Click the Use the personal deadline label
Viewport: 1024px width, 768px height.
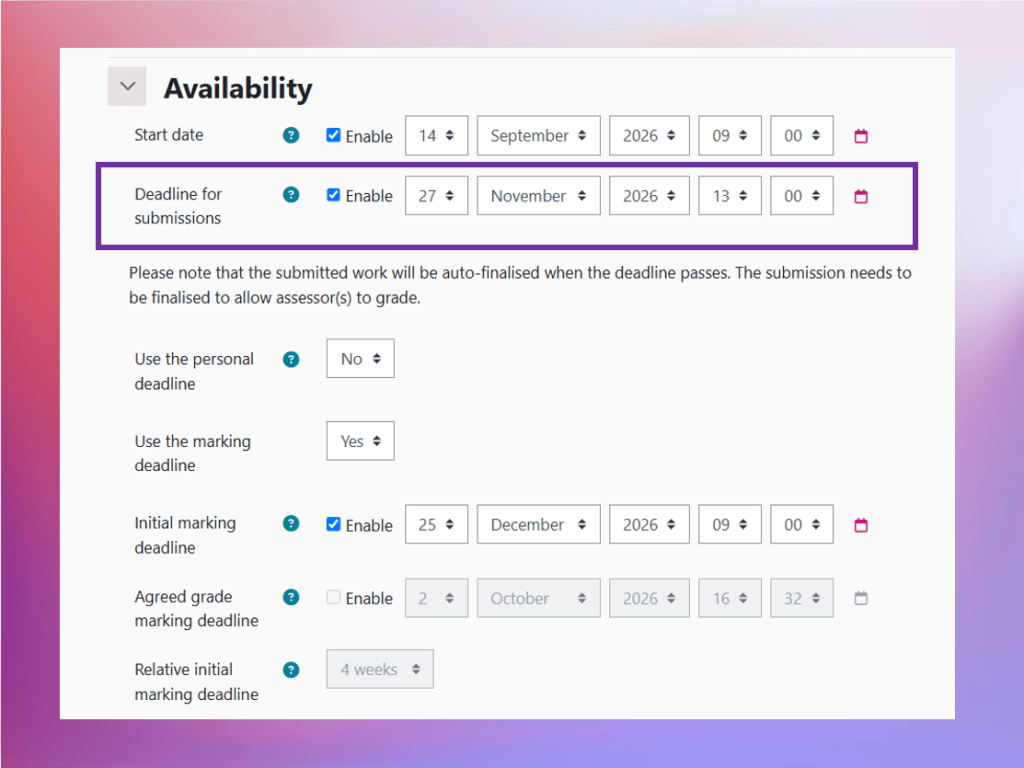[194, 371]
